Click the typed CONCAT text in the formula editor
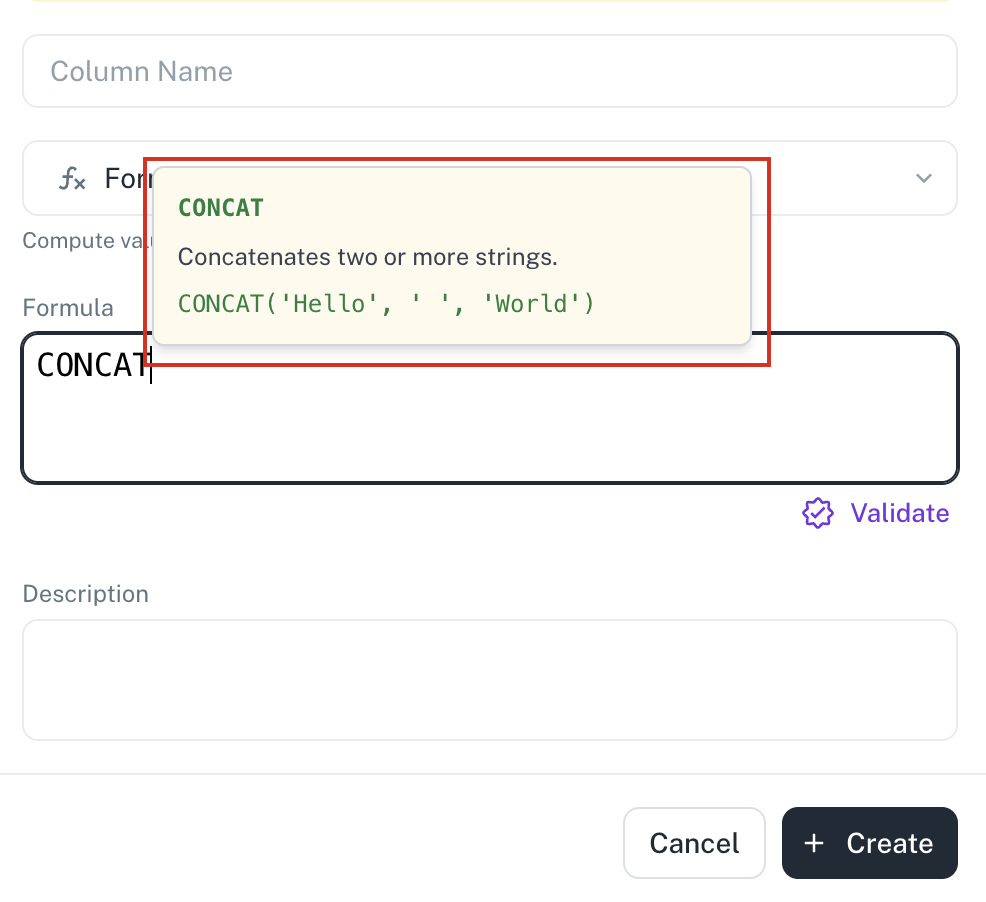Screen dimensions: 986x902 click(92, 365)
